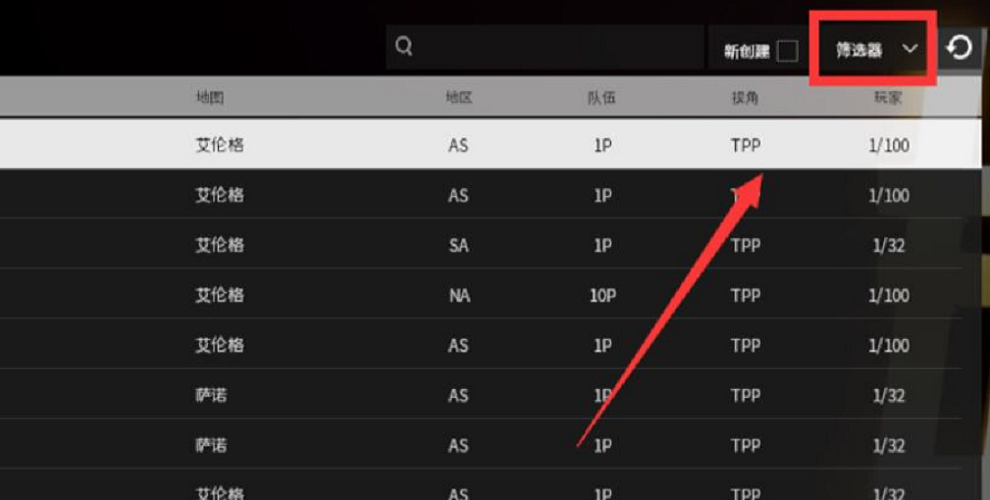
Task: Click the magnifier search icon
Action: [404, 46]
